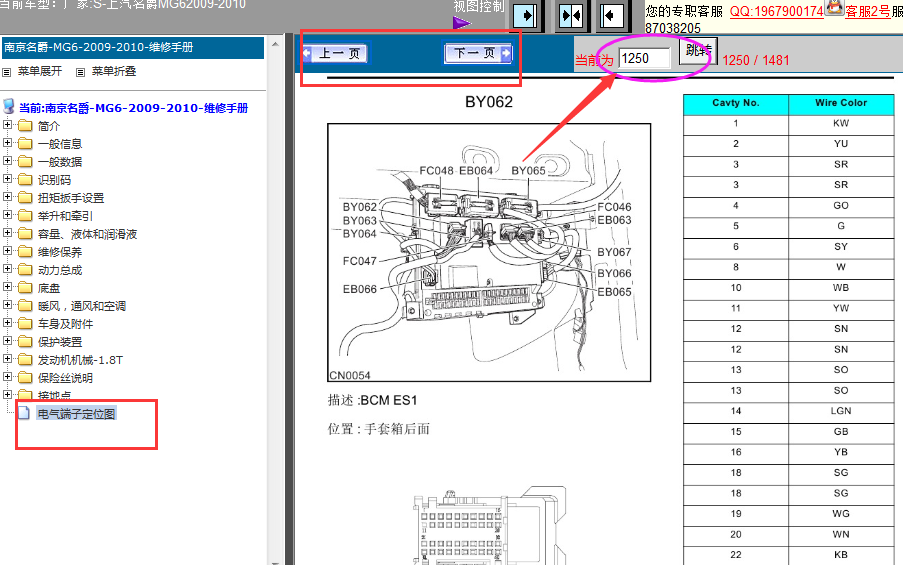
Task: Click the 菜单展开 list icon
Action: pos(7,73)
